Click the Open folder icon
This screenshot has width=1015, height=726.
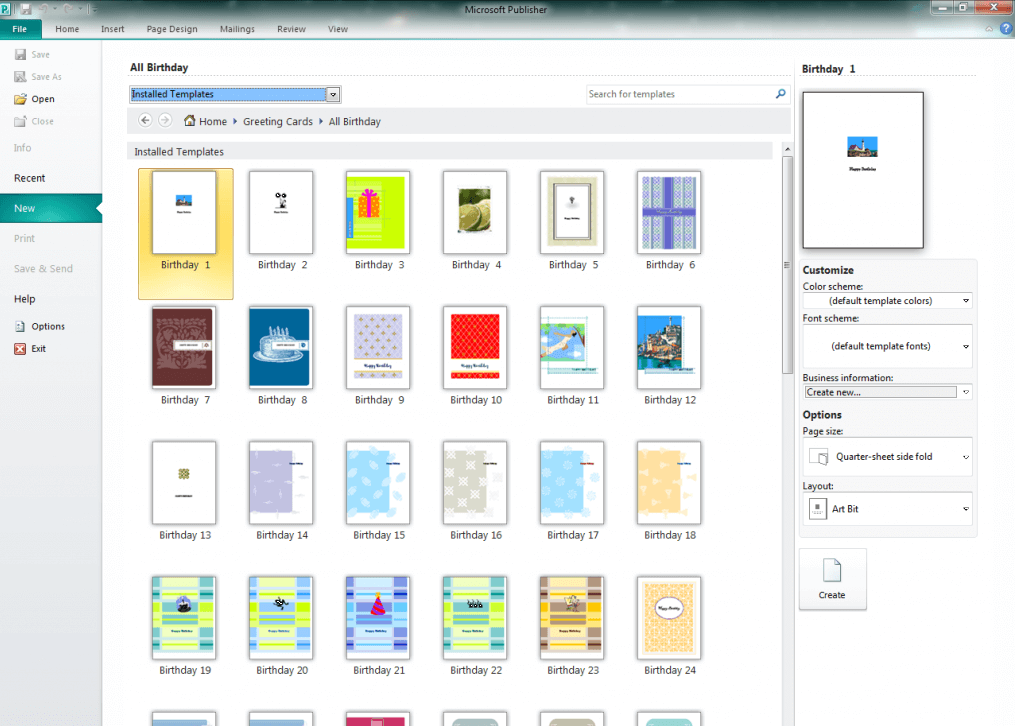(20, 99)
